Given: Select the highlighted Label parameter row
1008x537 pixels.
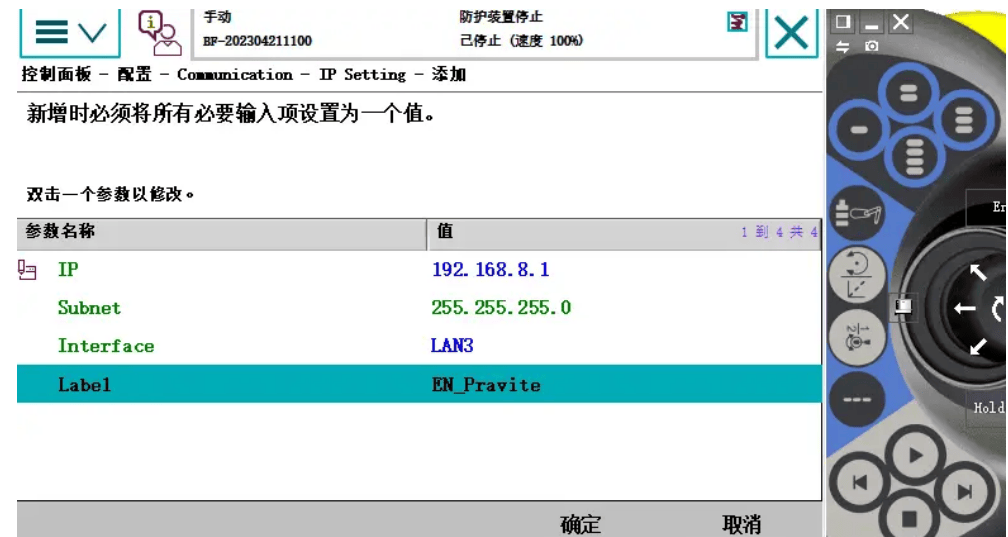Looking at the screenshot, I should click(419, 384).
